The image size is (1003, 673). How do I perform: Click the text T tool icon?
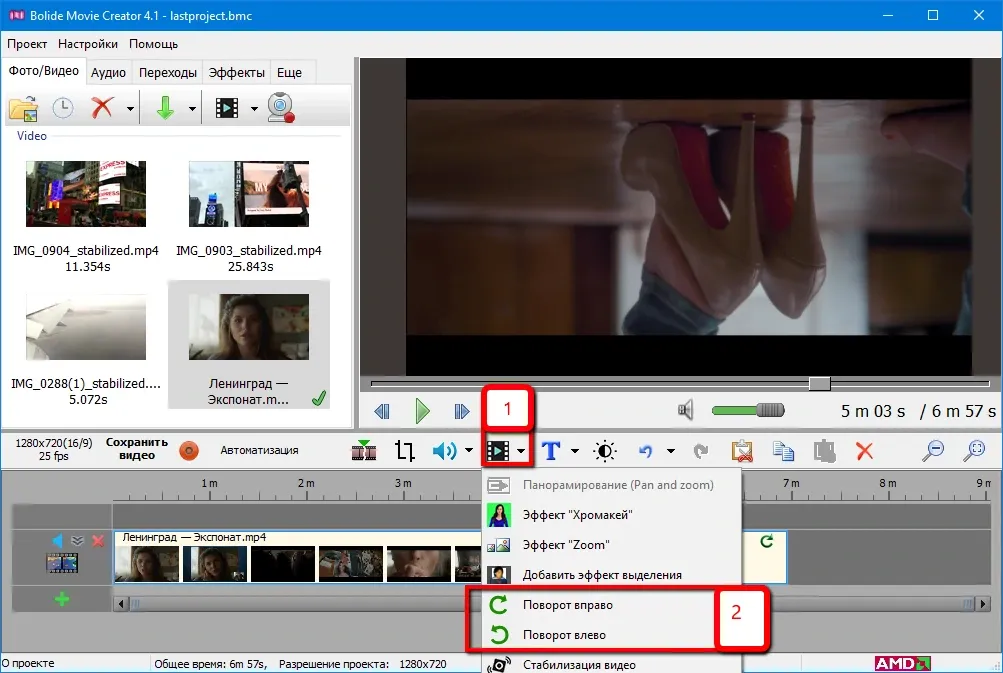pos(551,451)
